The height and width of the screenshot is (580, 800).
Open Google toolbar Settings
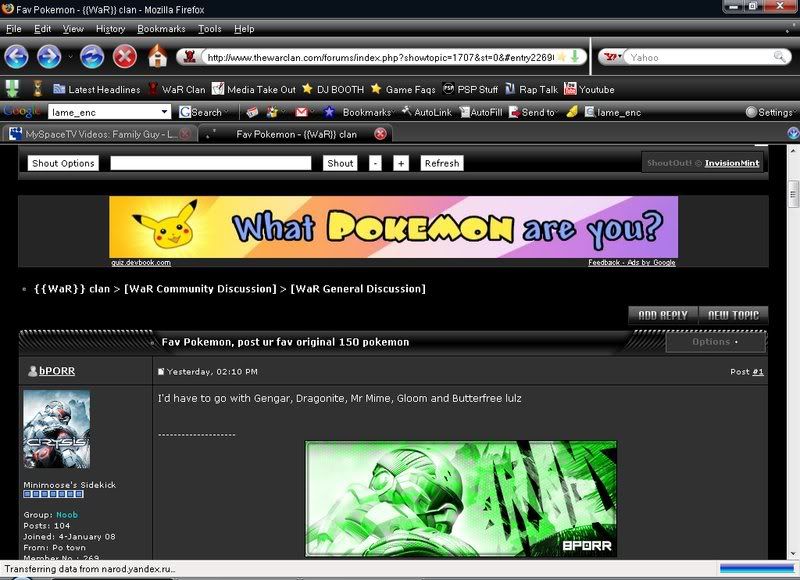770,112
